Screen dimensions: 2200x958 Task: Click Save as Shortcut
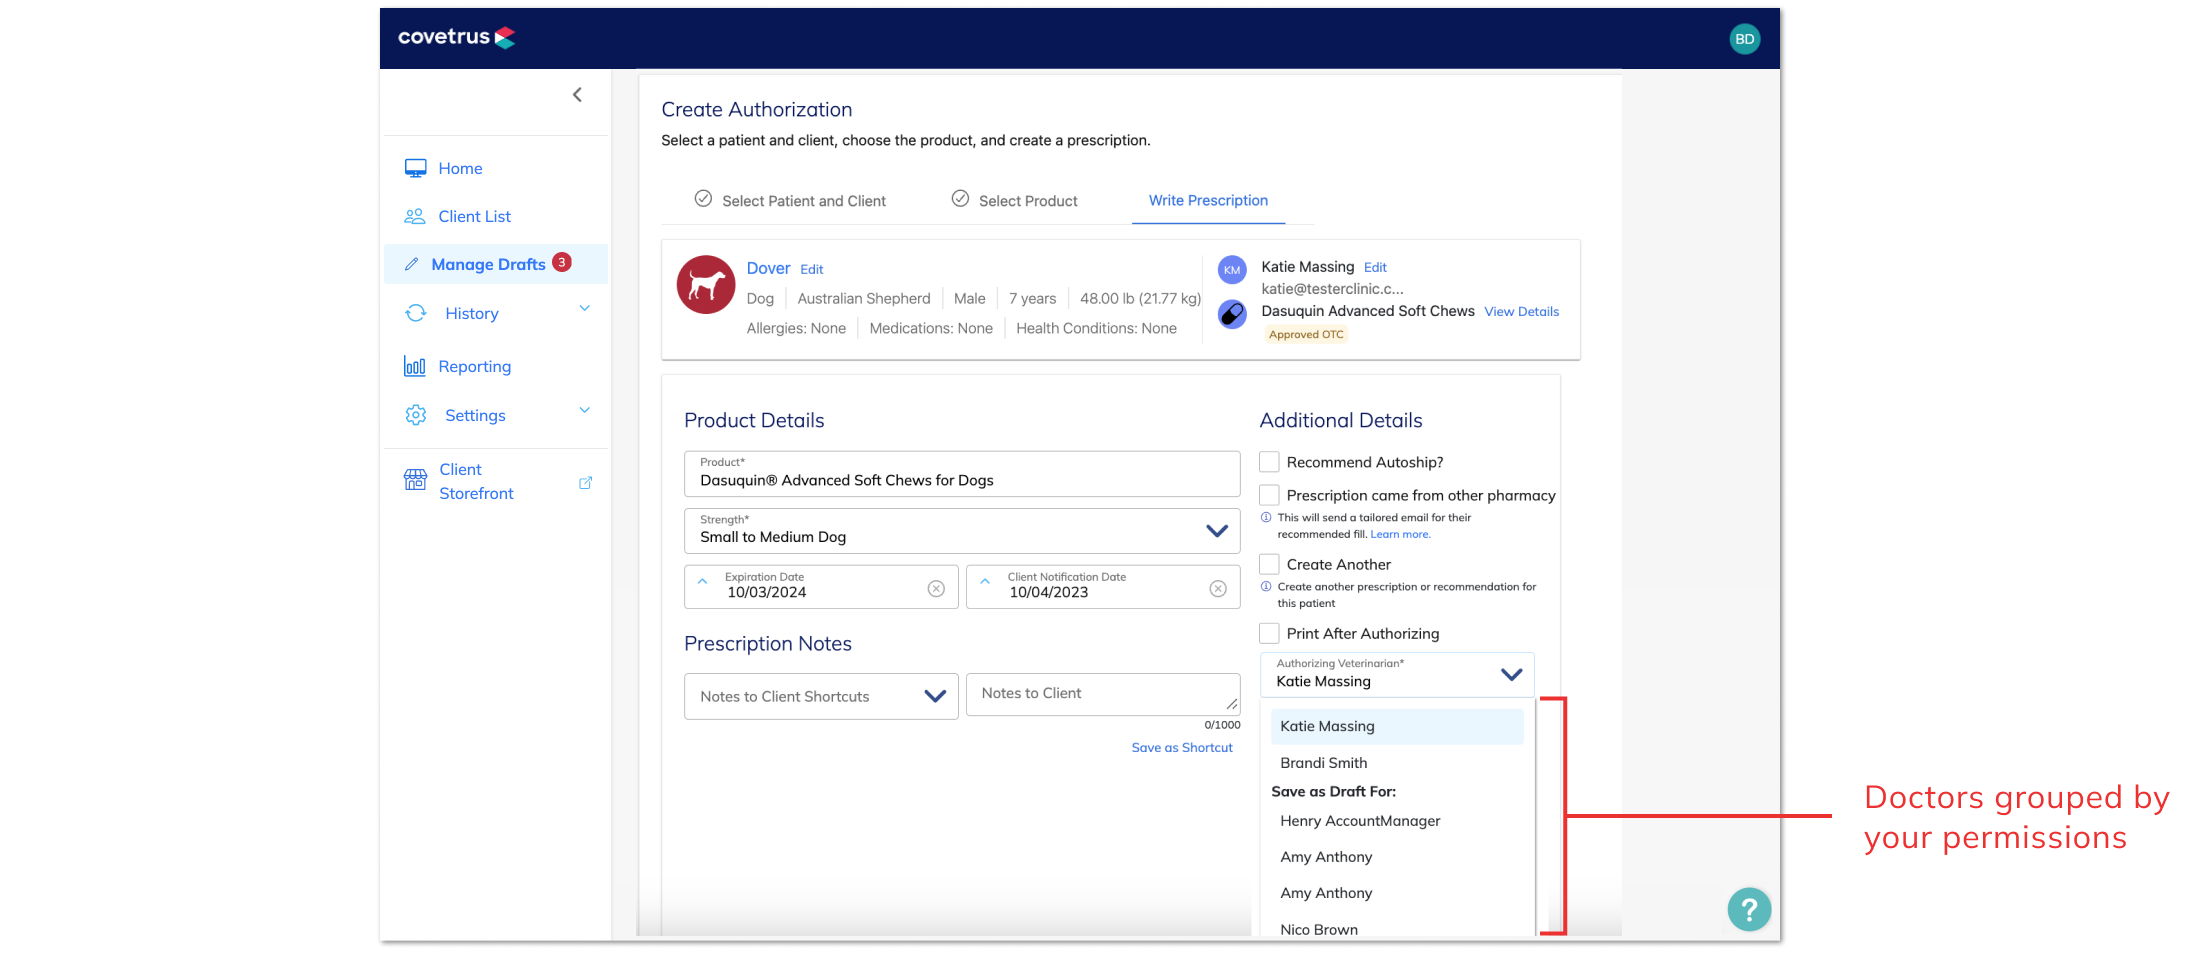(x=1182, y=748)
